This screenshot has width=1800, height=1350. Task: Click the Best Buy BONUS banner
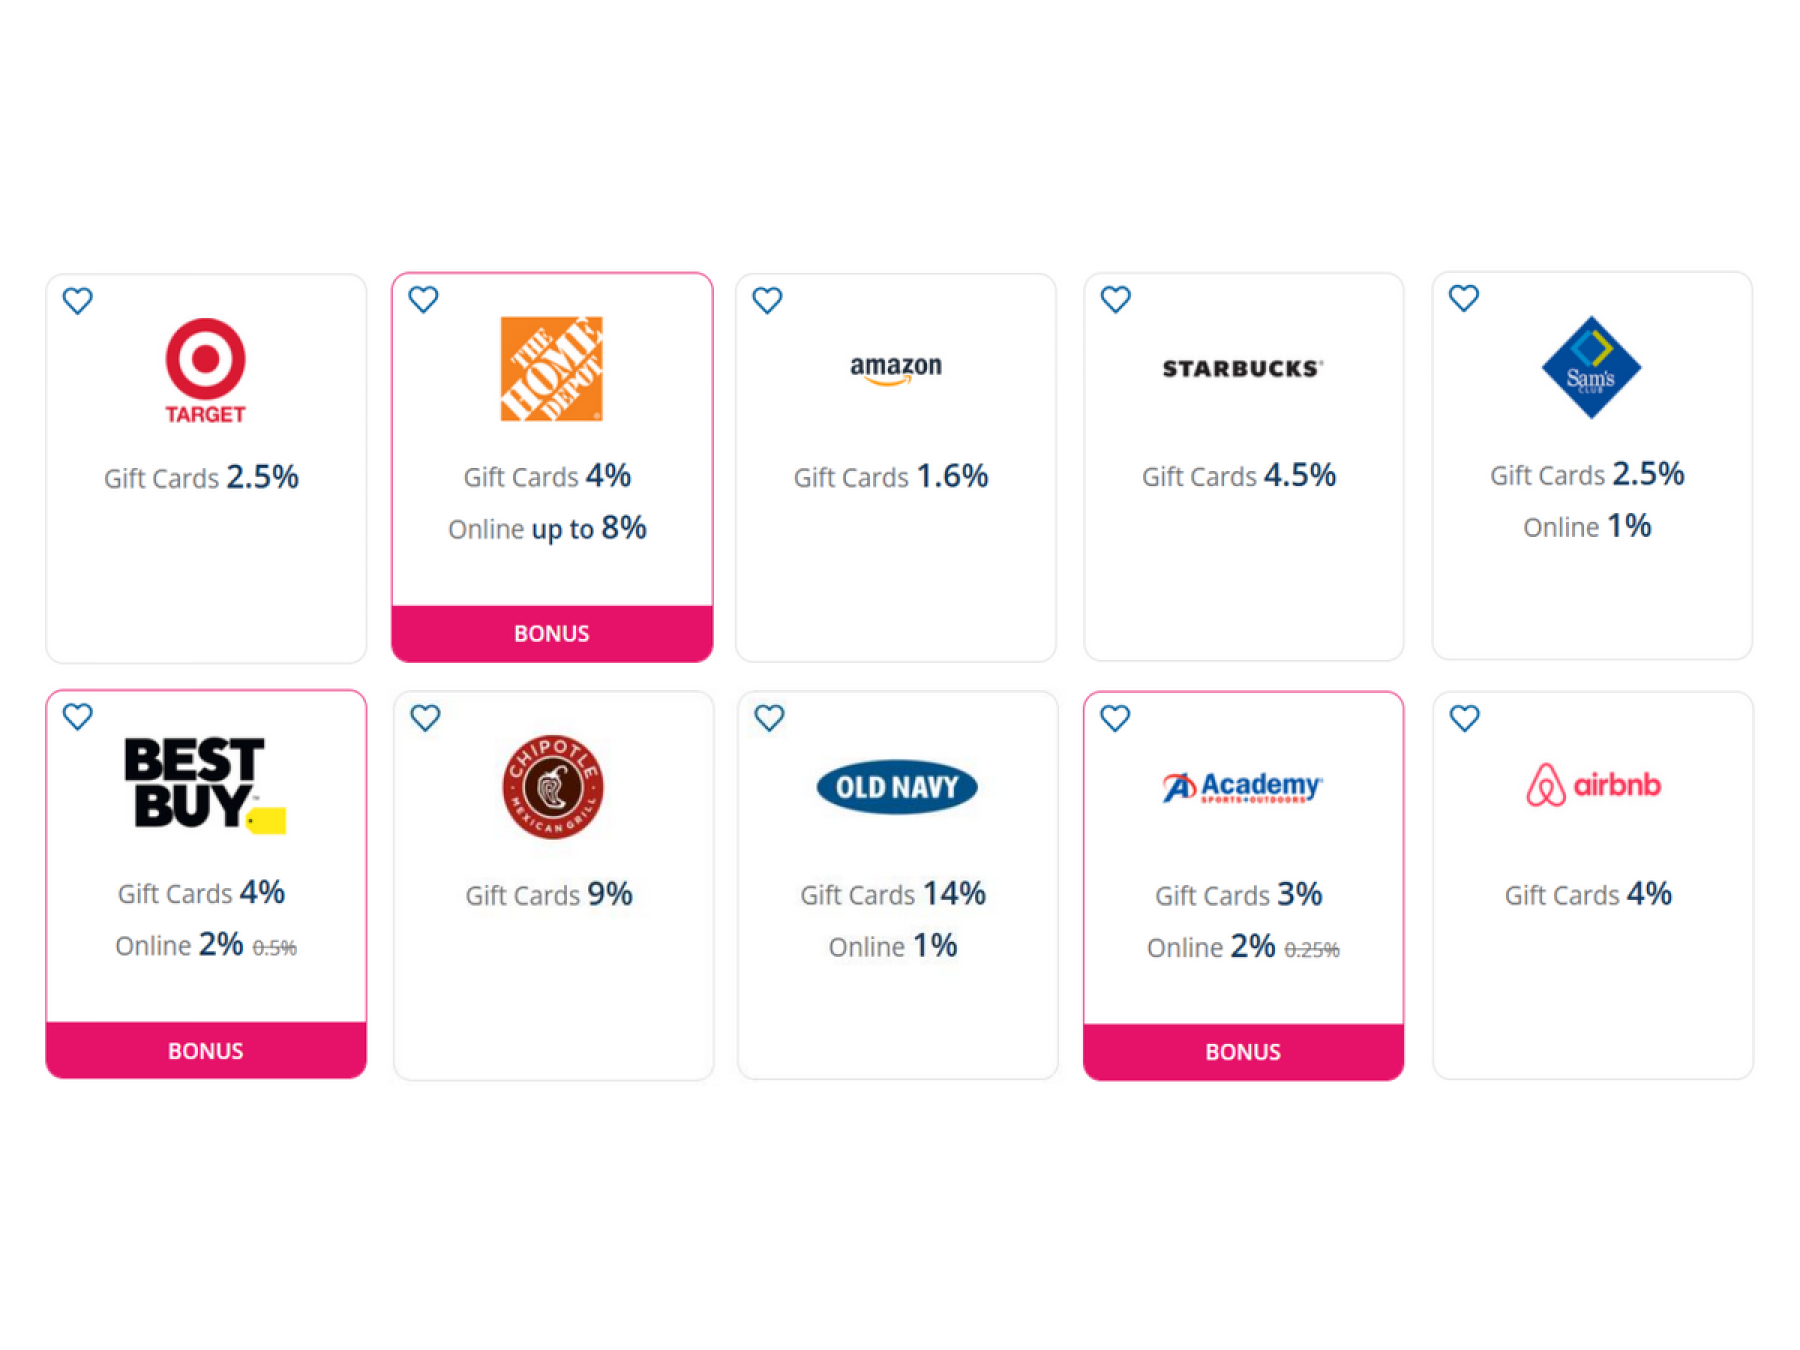[x=206, y=1050]
